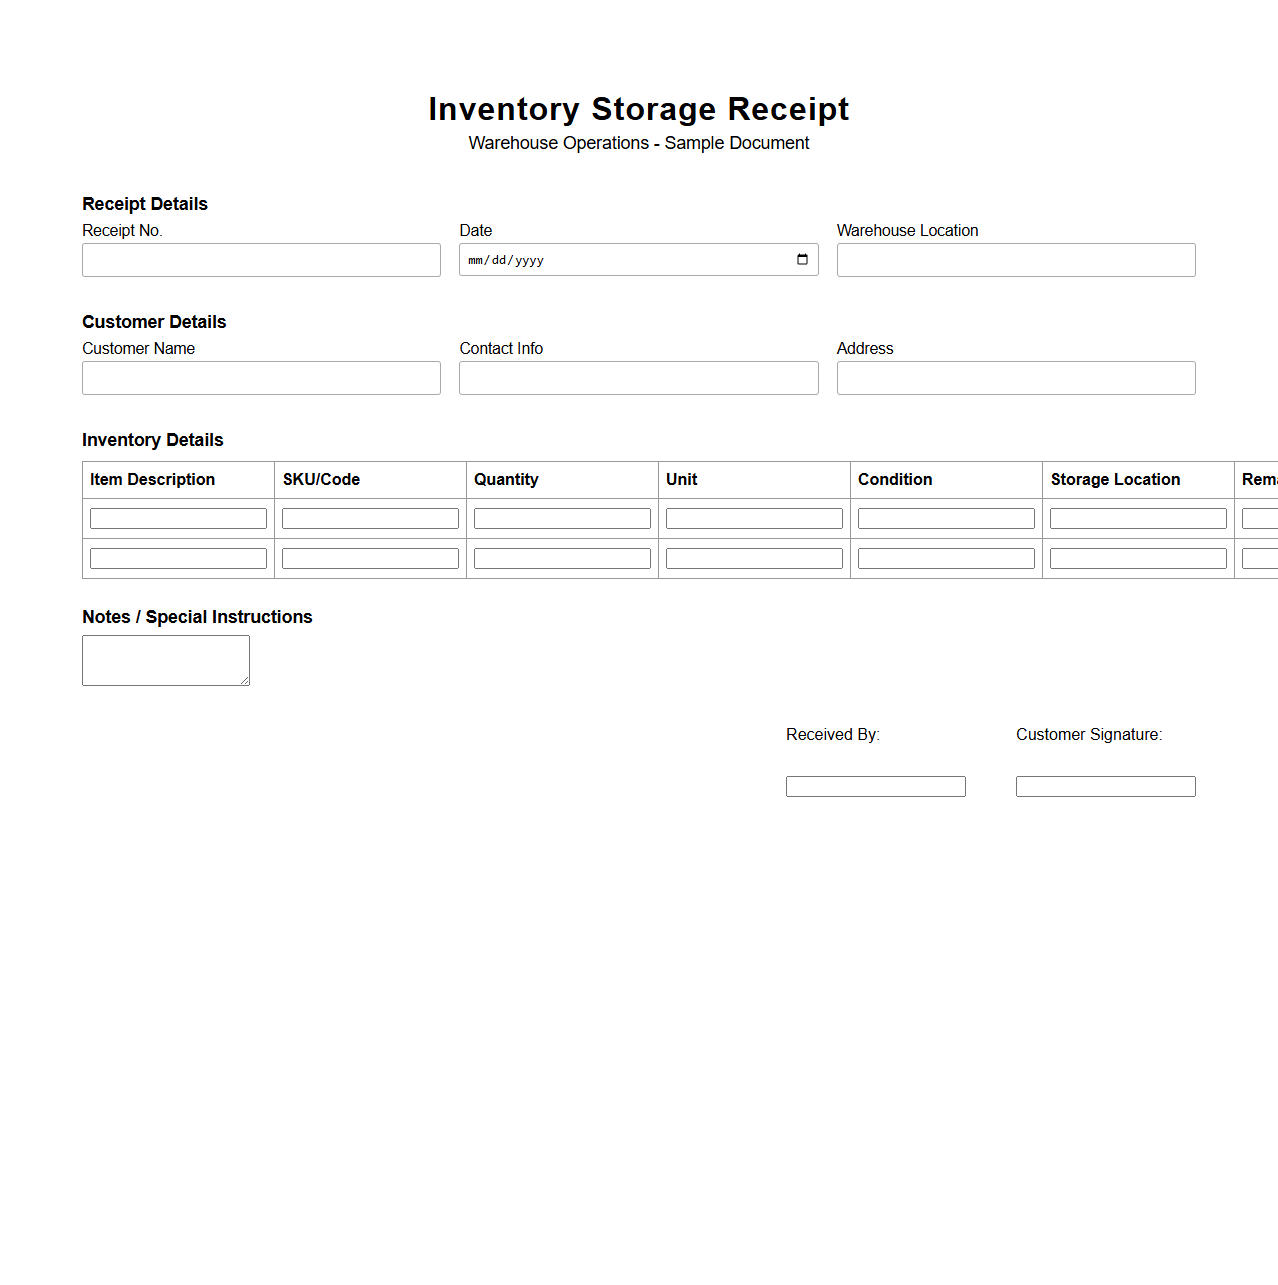Click inside the Notes / Special Instructions box
This screenshot has height=1285, width=1278.
point(165,660)
